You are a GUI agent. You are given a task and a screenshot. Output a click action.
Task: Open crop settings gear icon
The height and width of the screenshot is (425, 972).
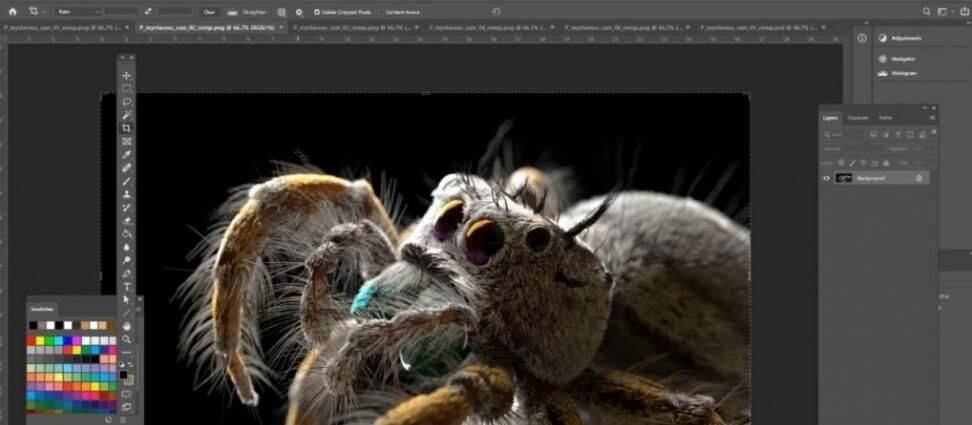click(x=298, y=12)
